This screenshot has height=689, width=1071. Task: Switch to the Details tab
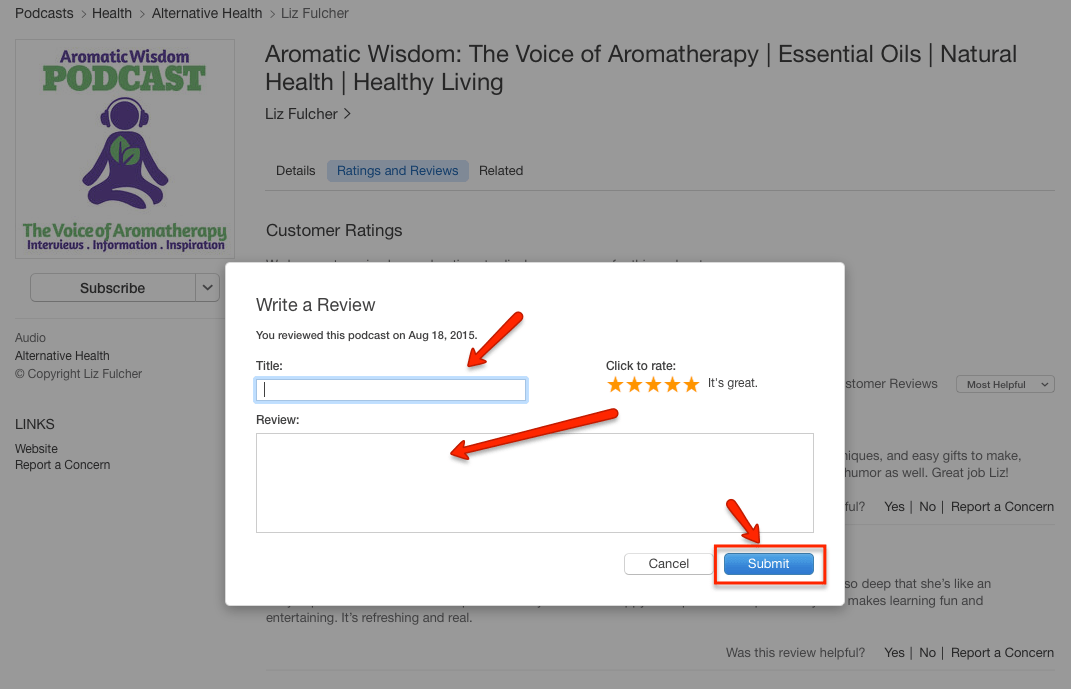pos(296,171)
